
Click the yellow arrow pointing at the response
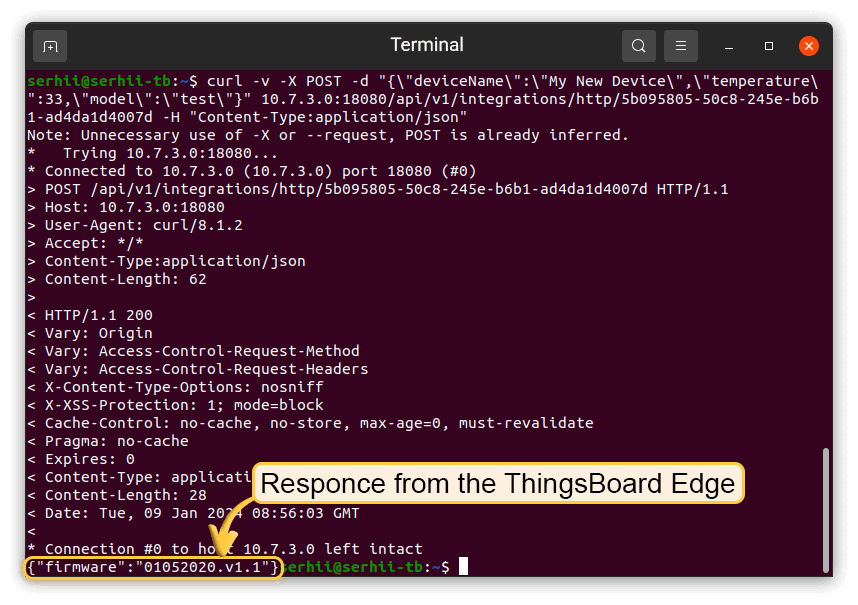[x=227, y=535]
